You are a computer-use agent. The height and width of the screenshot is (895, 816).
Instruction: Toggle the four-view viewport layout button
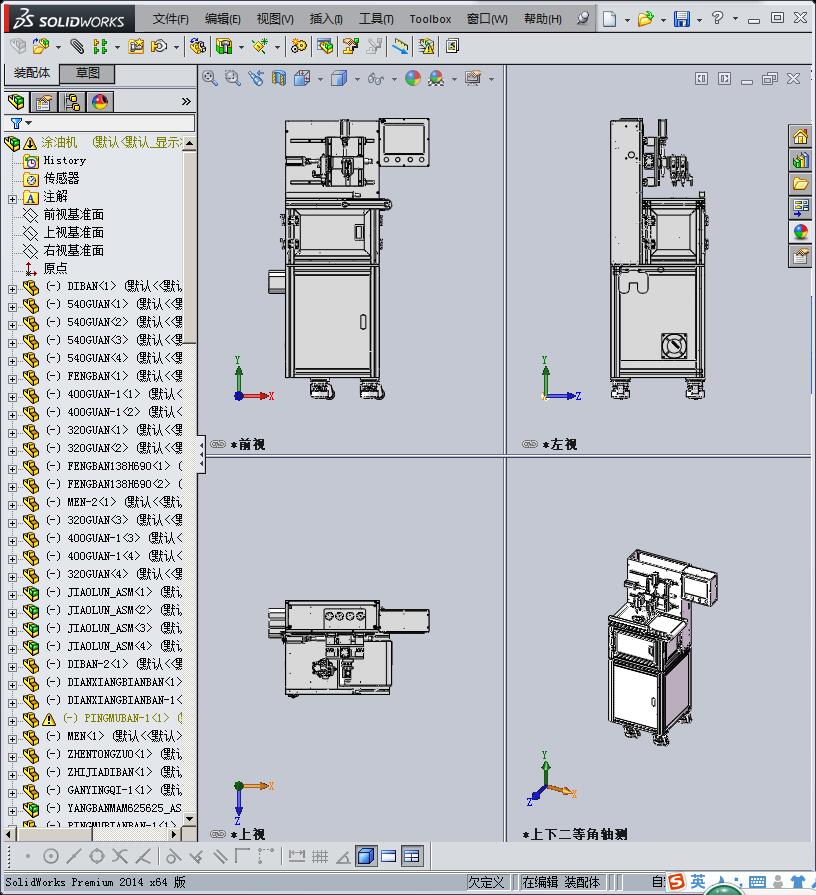(x=411, y=856)
